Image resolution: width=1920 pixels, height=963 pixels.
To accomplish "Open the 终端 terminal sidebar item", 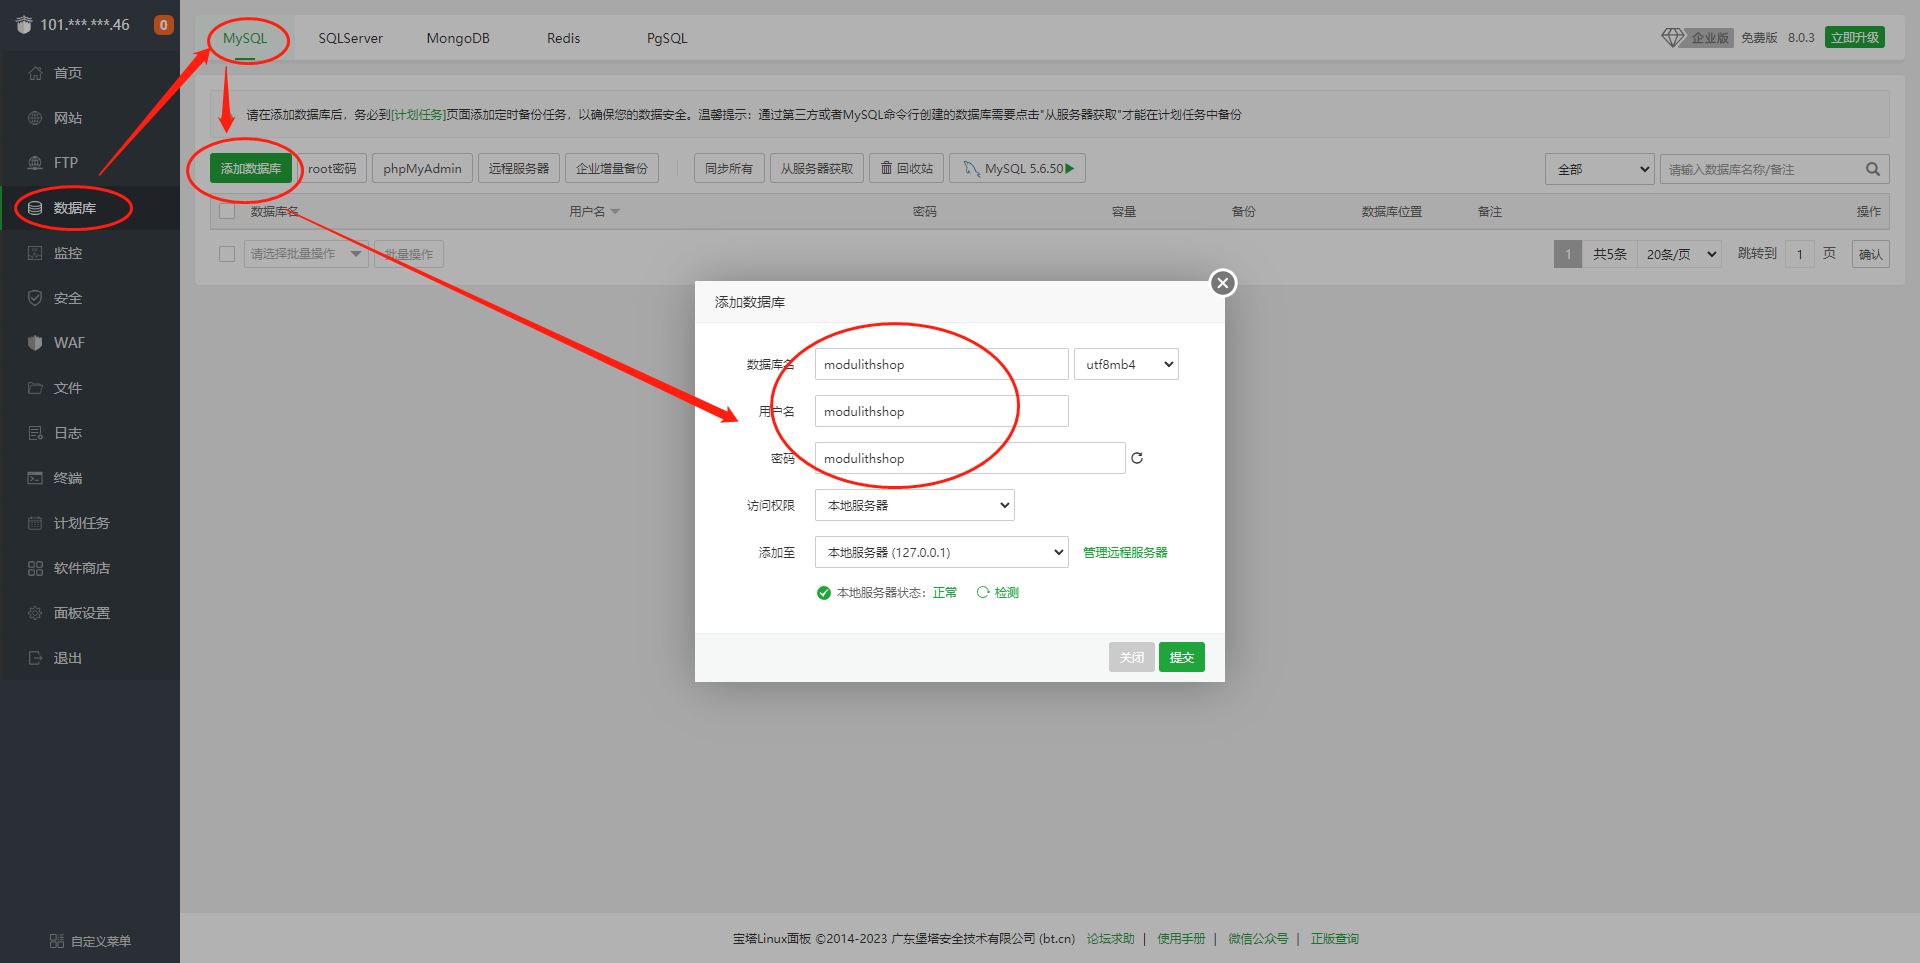I will pos(68,478).
